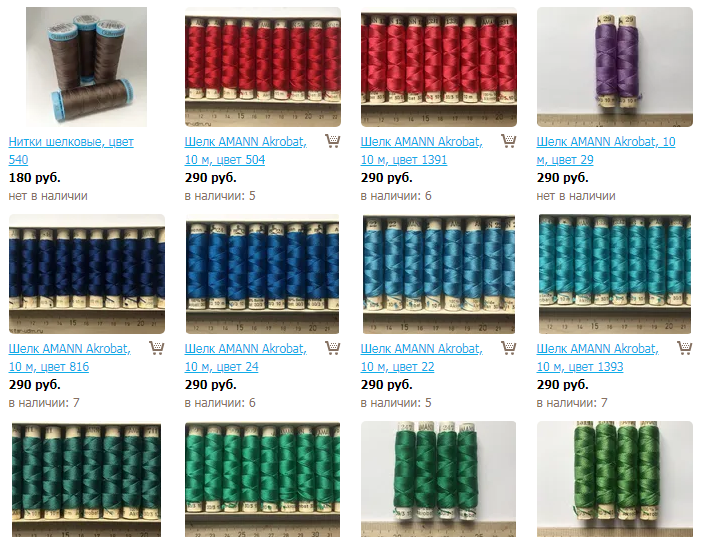The image size is (703, 537).
Task: View bright red color 504 thread photo
Action: 263,67
